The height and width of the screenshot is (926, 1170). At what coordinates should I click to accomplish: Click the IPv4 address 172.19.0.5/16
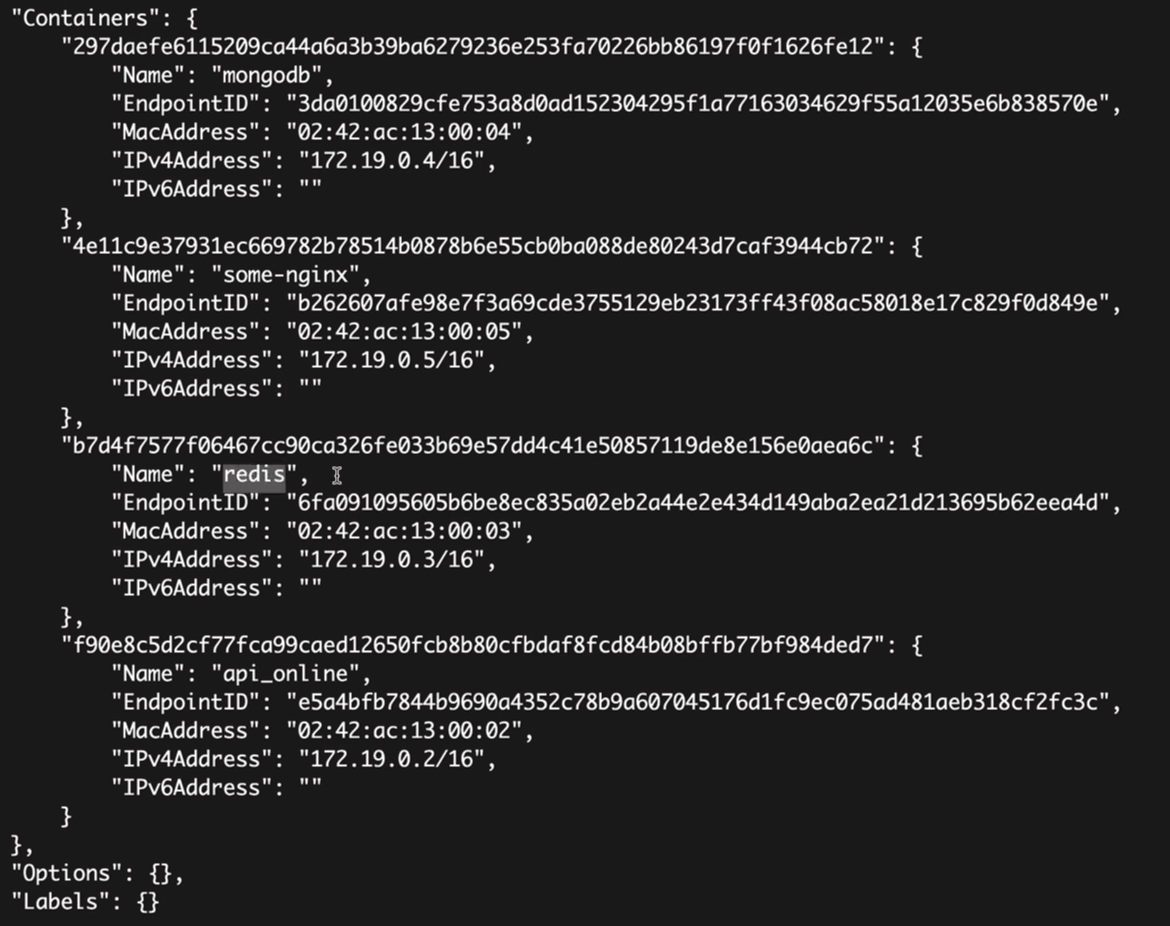coord(392,360)
